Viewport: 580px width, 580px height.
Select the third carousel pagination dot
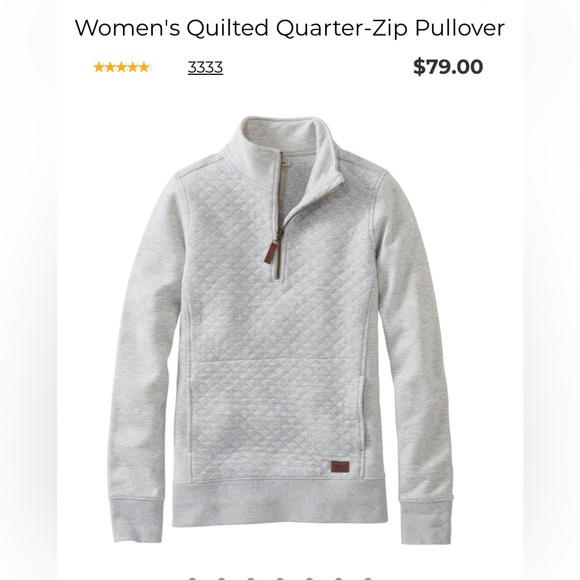tap(251, 578)
